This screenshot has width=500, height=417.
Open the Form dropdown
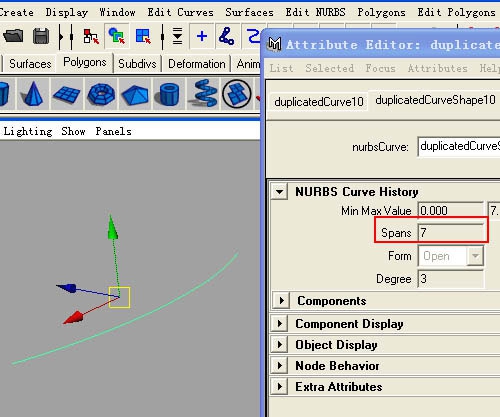coord(450,256)
